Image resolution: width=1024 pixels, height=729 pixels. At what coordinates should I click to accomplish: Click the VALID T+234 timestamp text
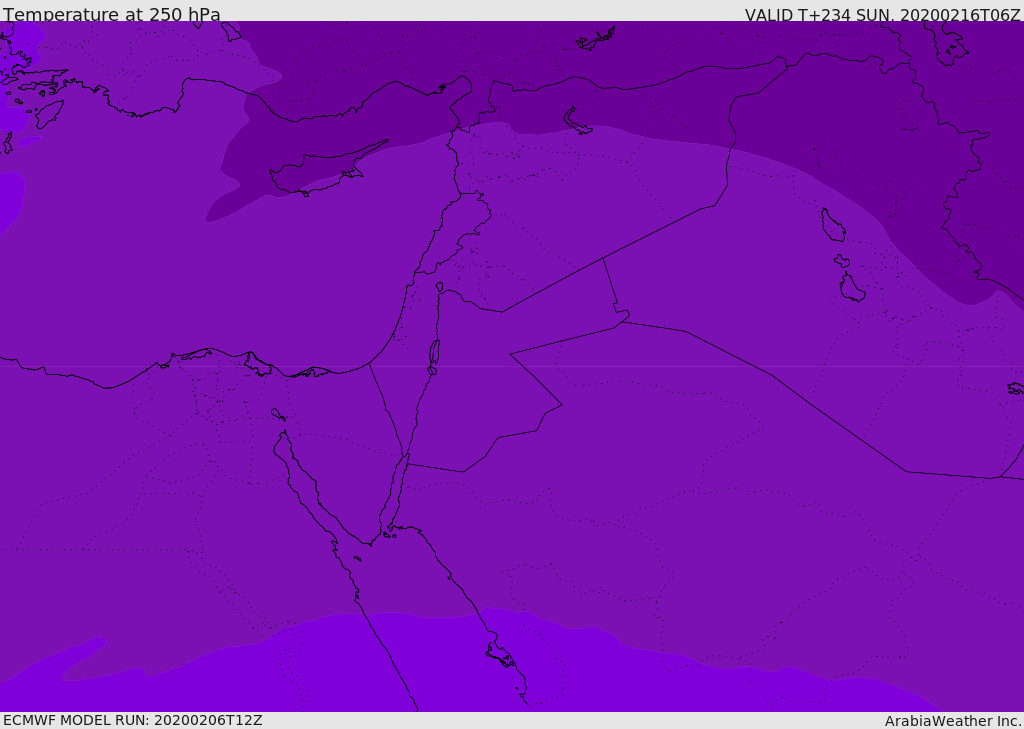point(882,14)
